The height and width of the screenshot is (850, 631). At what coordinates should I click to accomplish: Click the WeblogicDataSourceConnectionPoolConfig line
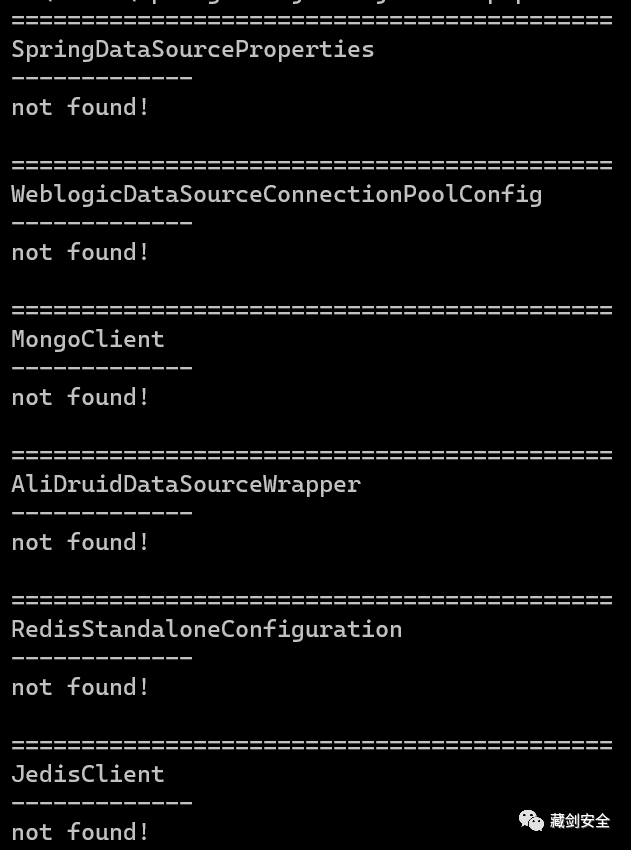pos(276,194)
